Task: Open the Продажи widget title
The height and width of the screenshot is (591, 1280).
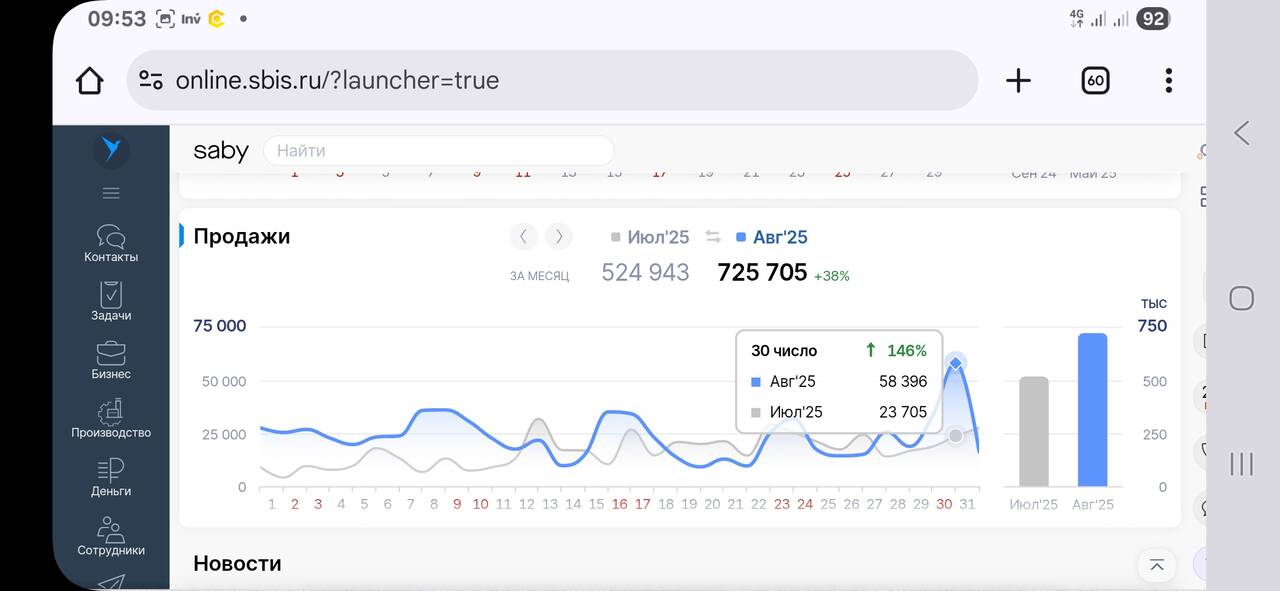Action: (241, 237)
